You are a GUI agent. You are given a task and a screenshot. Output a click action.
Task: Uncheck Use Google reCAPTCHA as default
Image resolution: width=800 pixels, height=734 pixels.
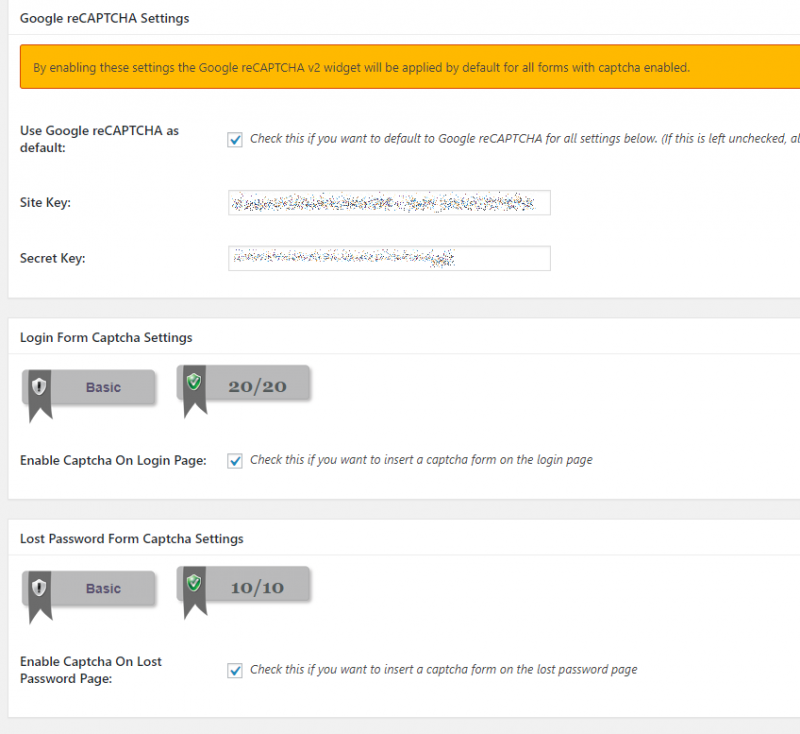234,140
